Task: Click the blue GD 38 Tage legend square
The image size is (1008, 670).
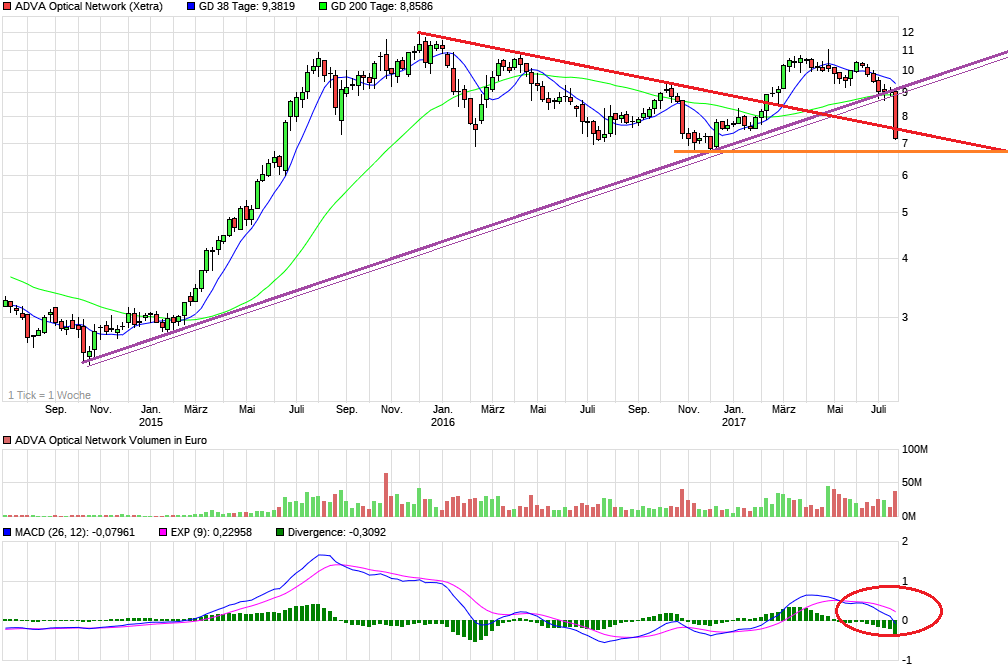Action: pos(190,6)
